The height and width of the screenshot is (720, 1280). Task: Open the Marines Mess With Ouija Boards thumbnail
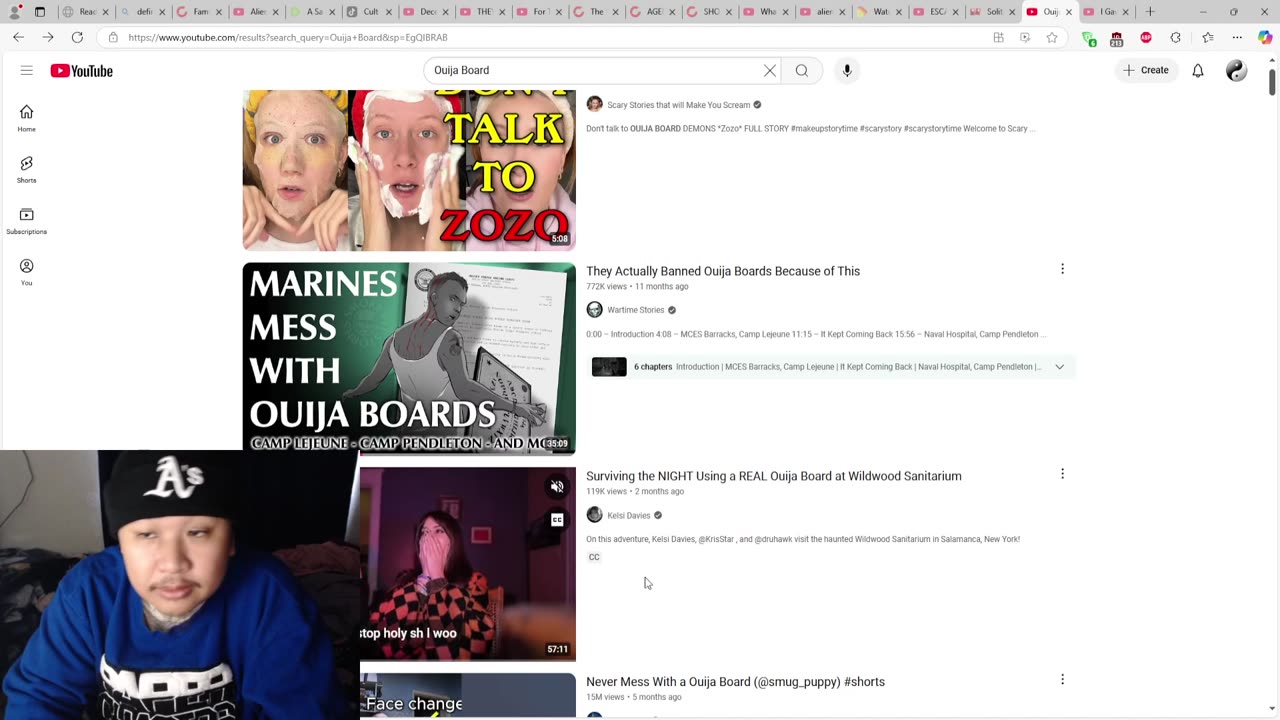pos(409,358)
